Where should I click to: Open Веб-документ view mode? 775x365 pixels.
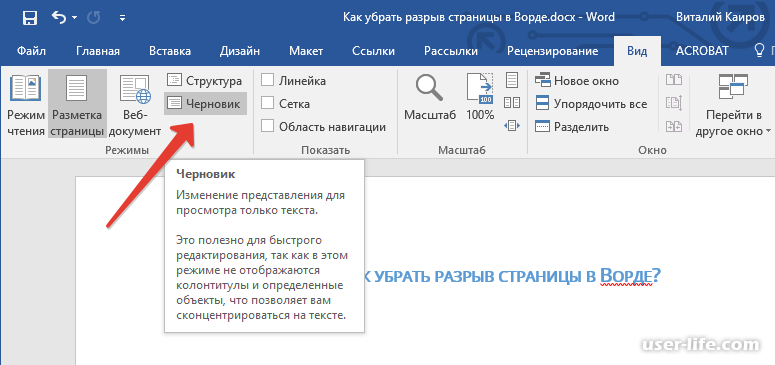pos(135,104)
